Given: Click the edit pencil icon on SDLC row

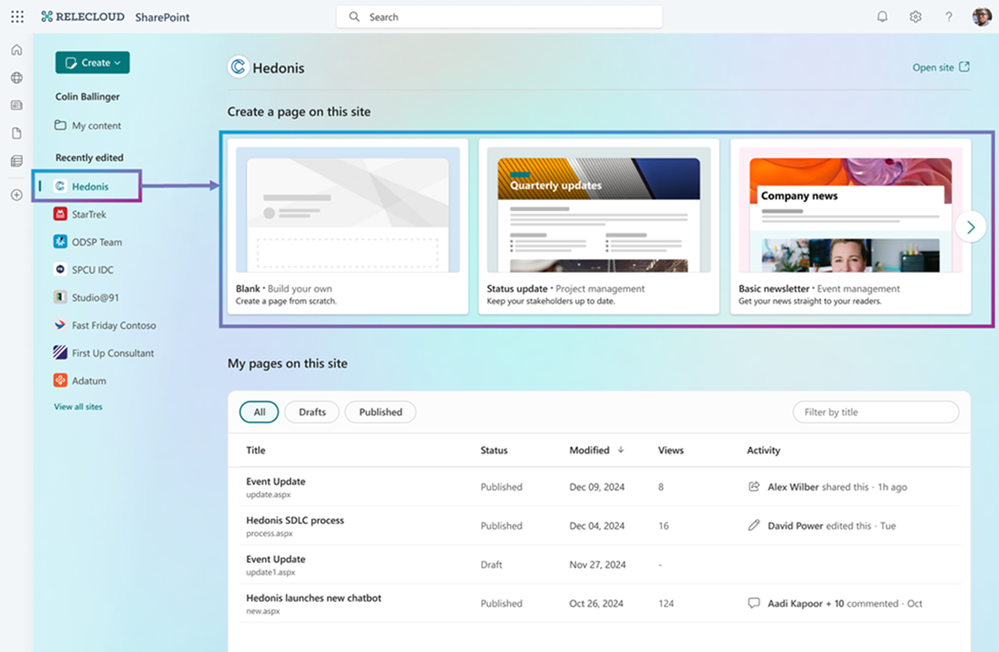Looking at the screenshot, I should coord(754,525).
